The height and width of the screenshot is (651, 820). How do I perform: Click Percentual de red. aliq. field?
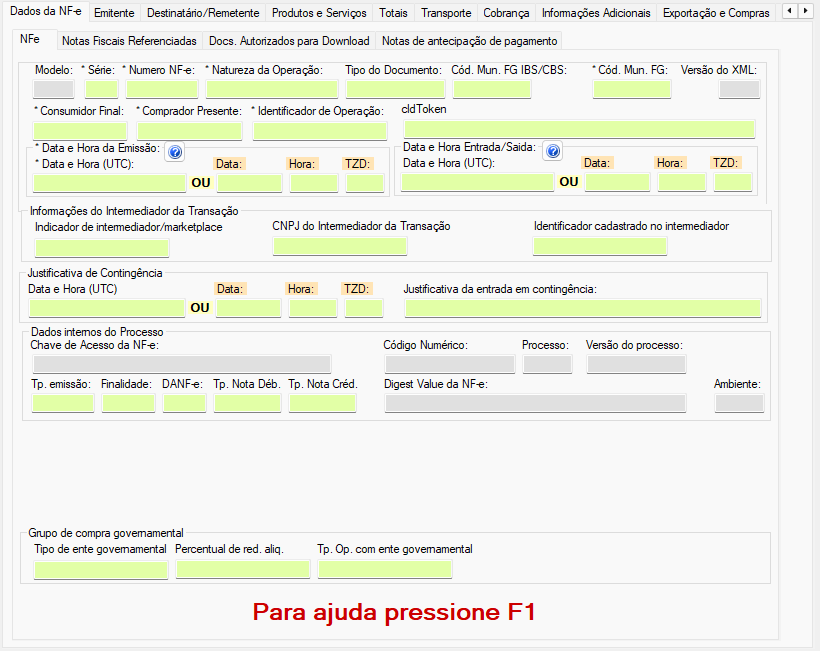[x=243, y=570]
